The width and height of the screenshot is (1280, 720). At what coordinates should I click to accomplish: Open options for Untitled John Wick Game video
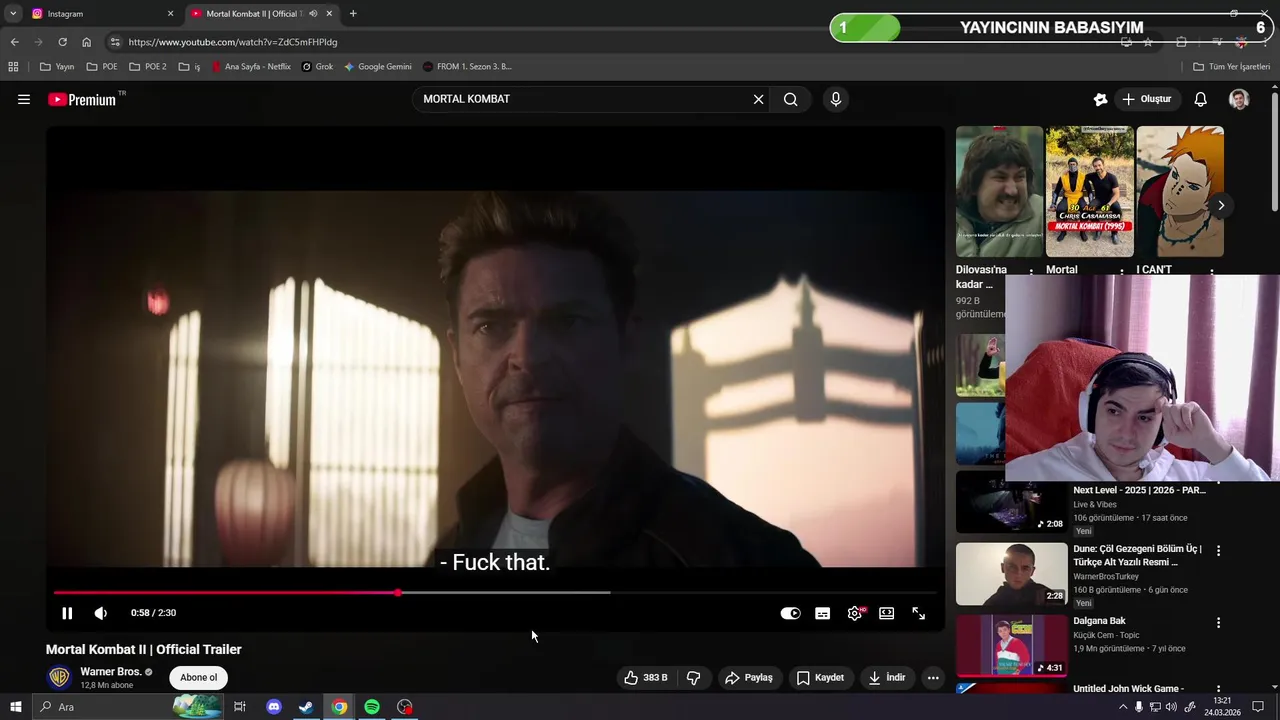[1218, 690]
